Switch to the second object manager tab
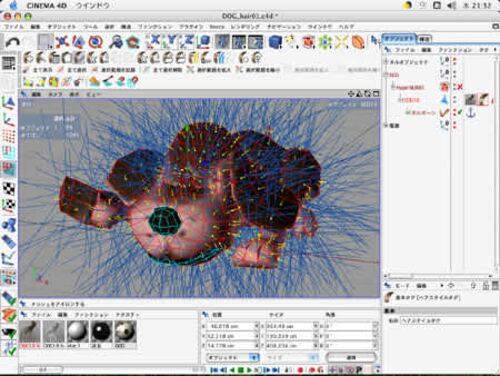Viewport: 500px width, 376px height. [424, 39]
